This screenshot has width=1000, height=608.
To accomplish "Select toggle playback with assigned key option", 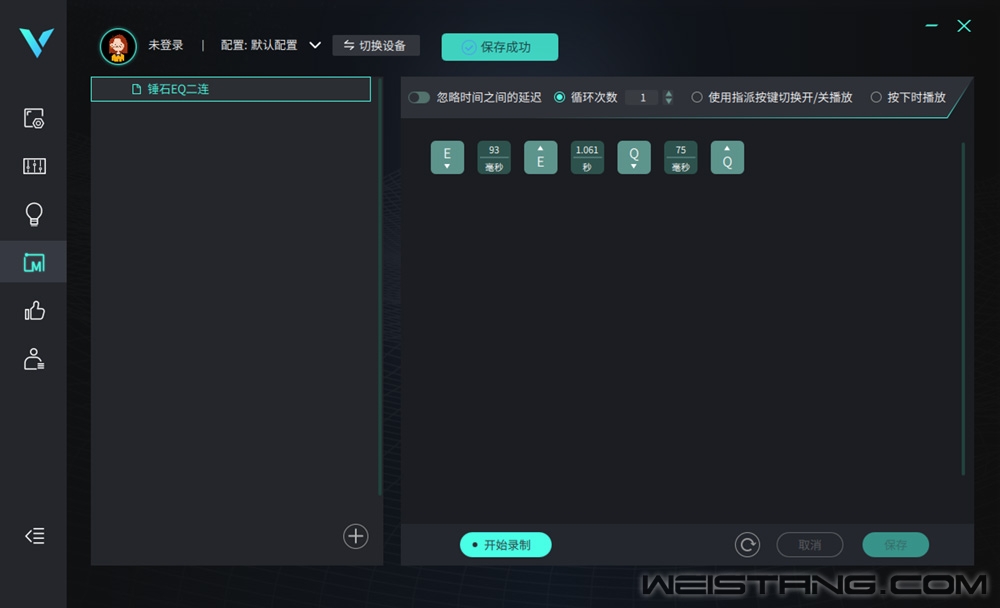I will 697,98.
